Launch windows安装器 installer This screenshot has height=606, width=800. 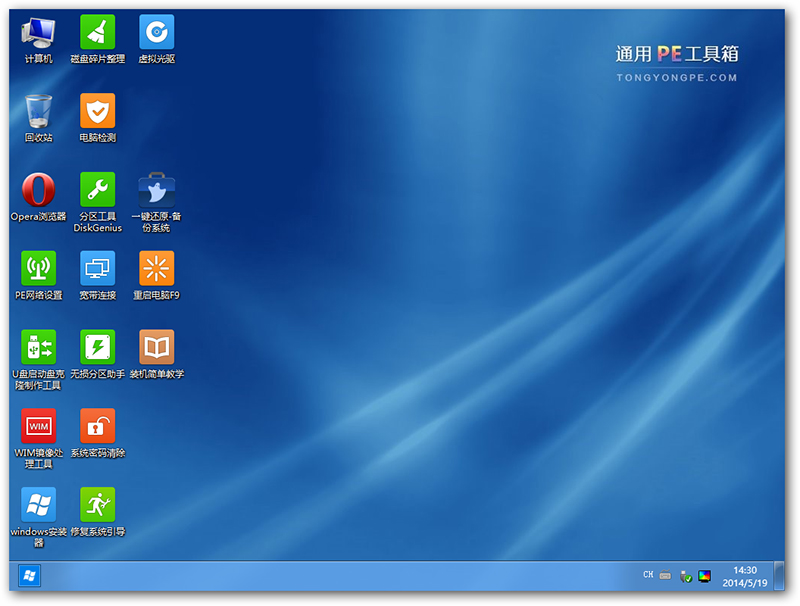38,505
